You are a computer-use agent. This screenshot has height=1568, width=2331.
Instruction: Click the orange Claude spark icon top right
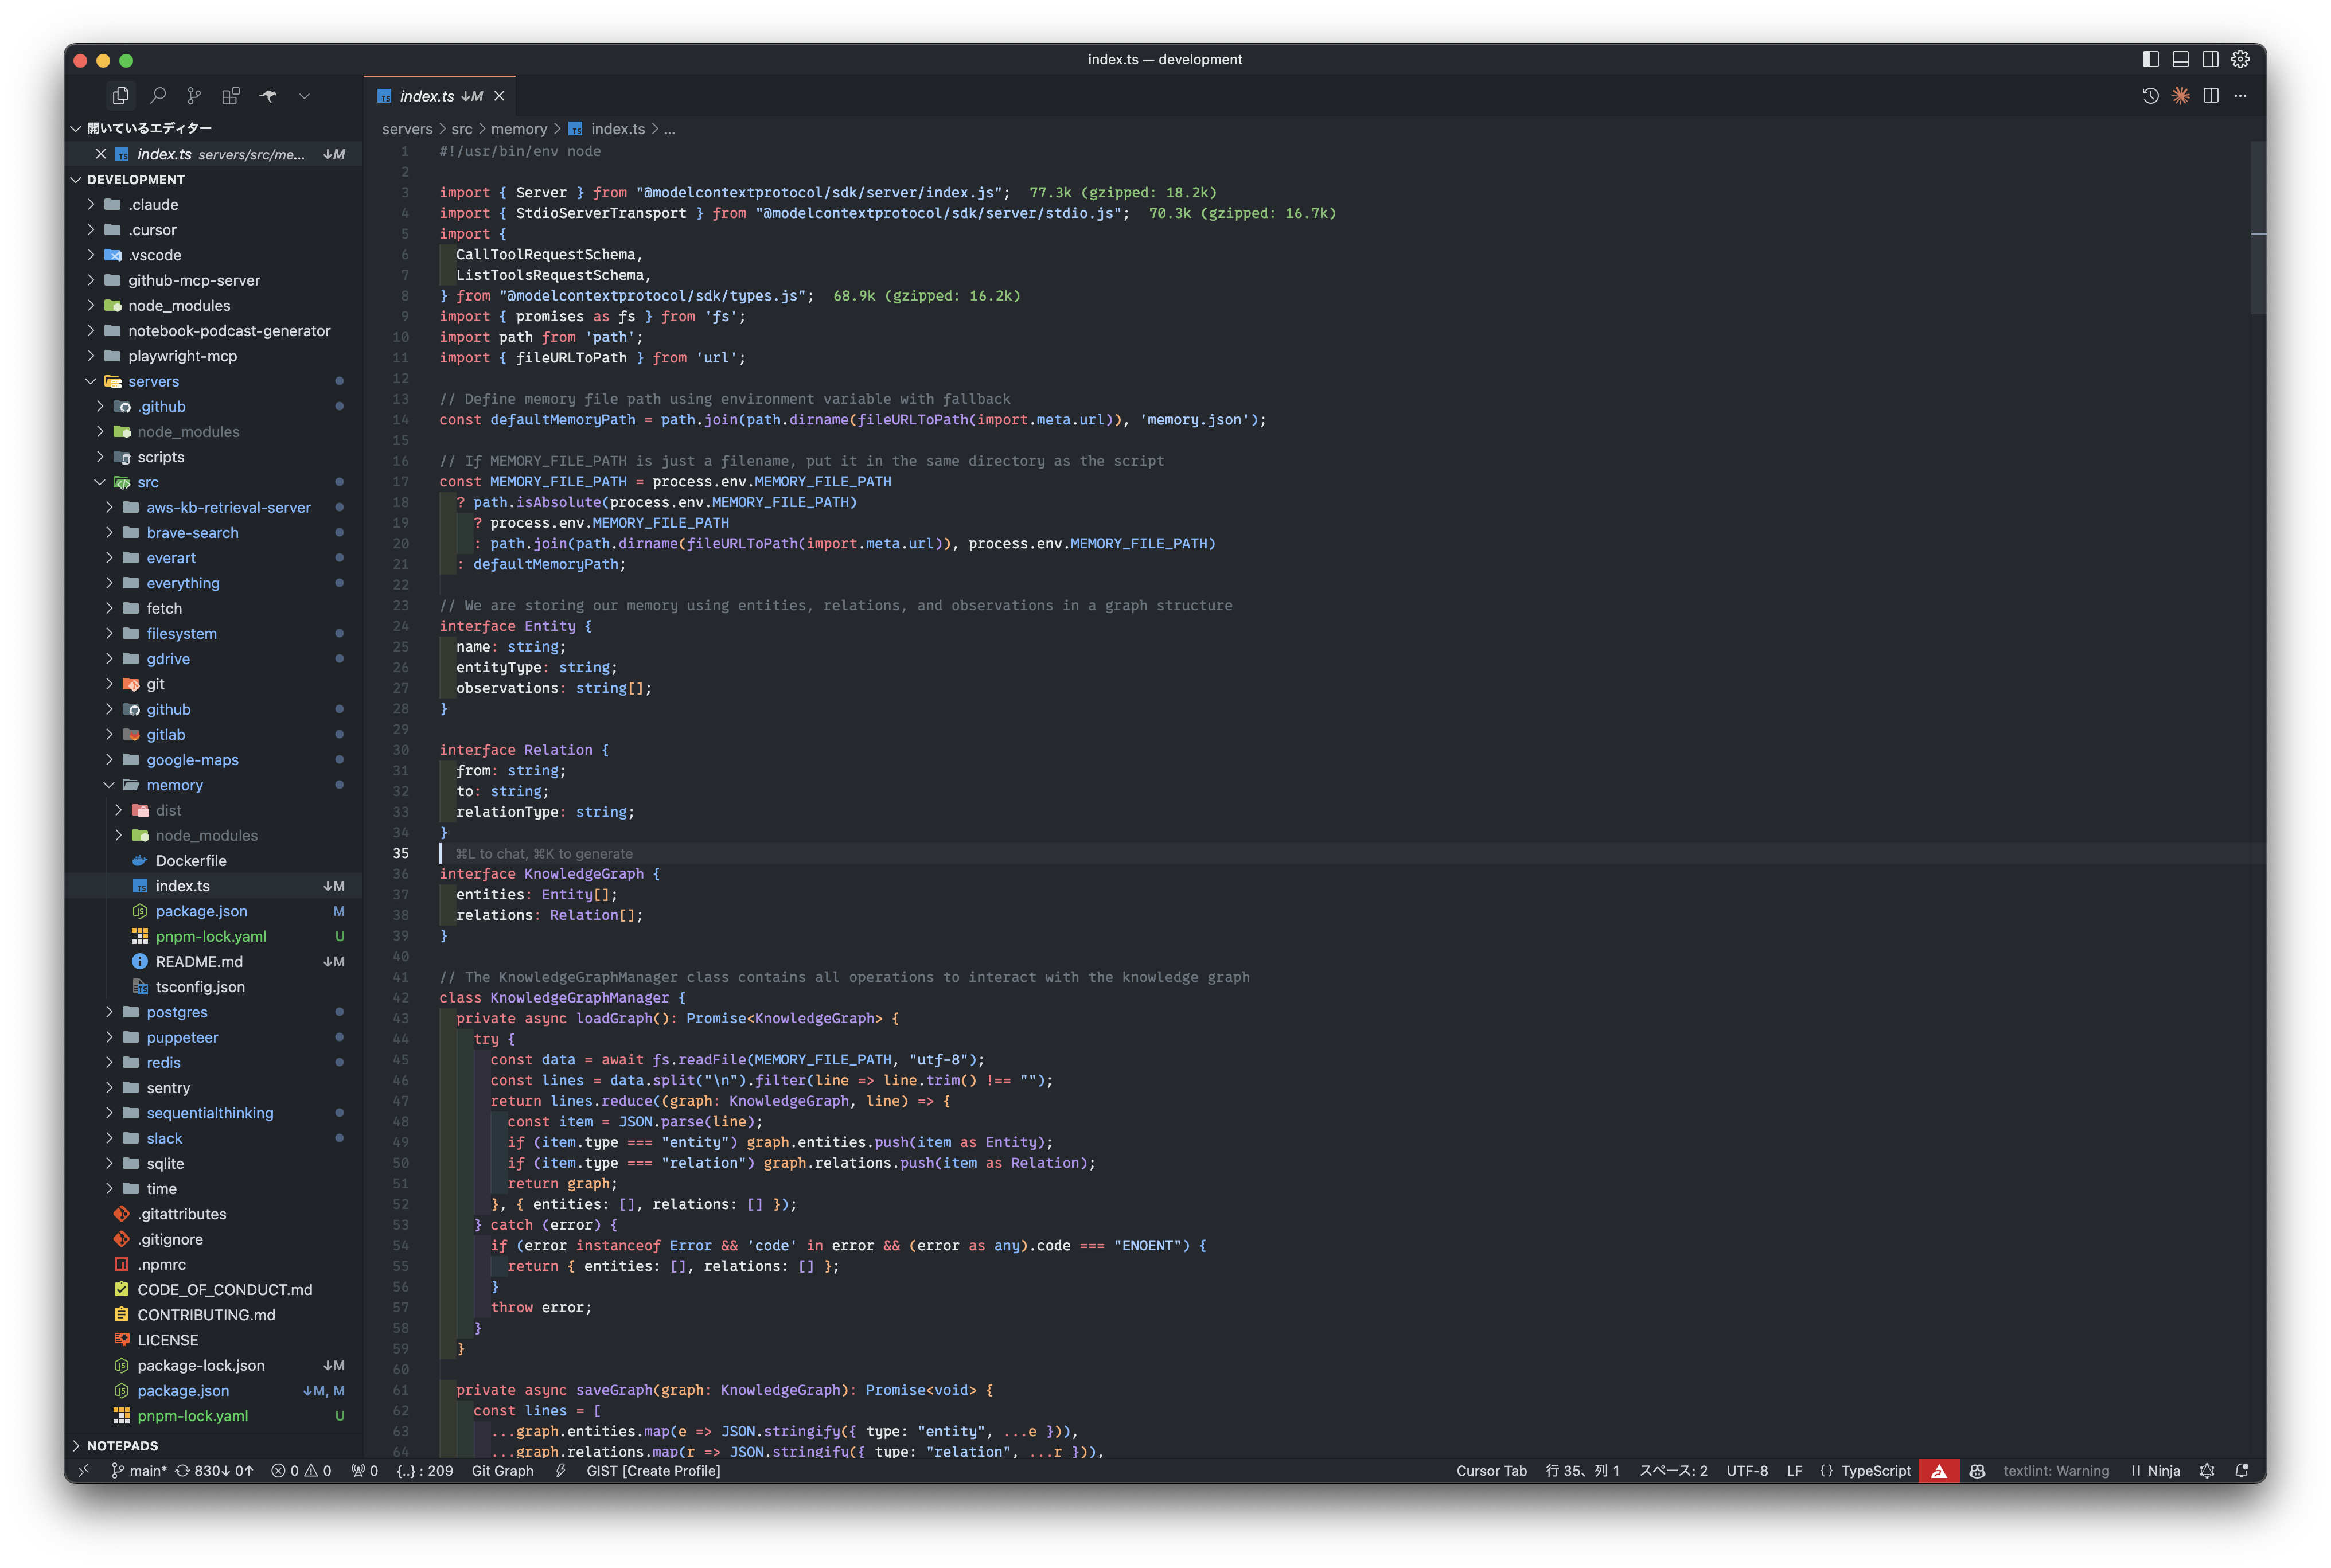coord(2180,95)
